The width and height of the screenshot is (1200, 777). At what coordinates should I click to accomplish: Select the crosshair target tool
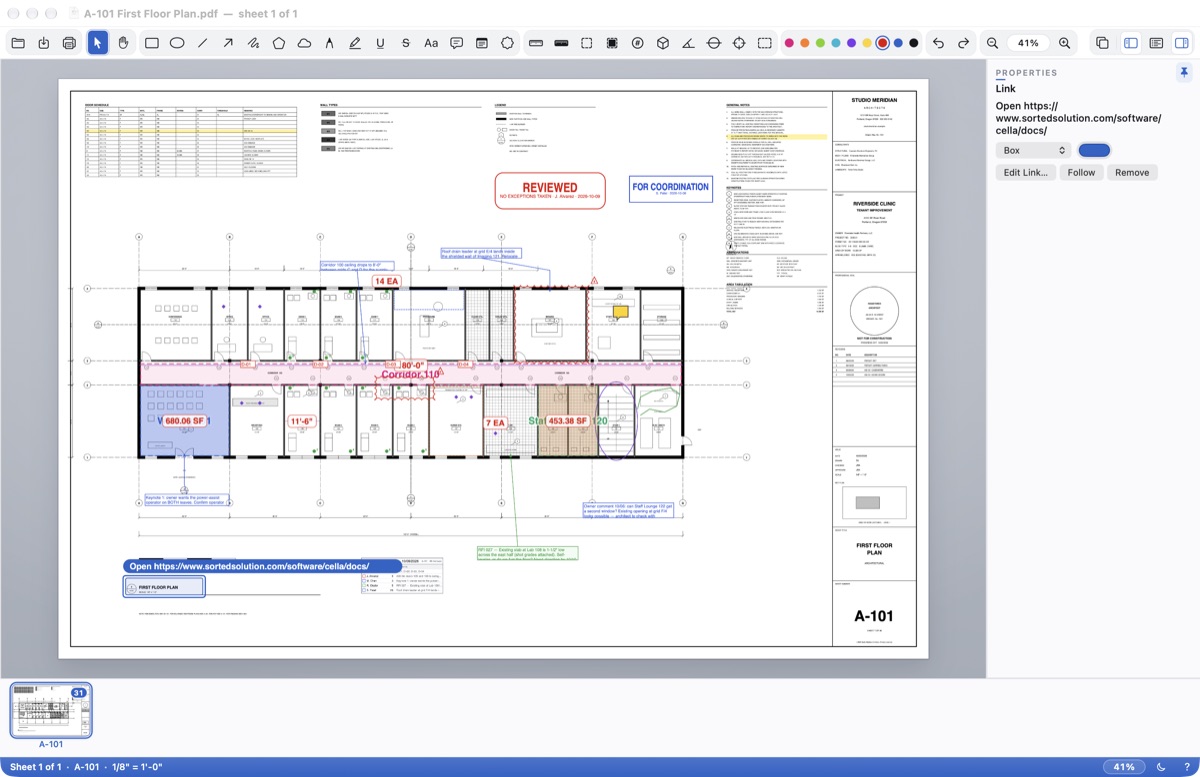pos(740,43)
